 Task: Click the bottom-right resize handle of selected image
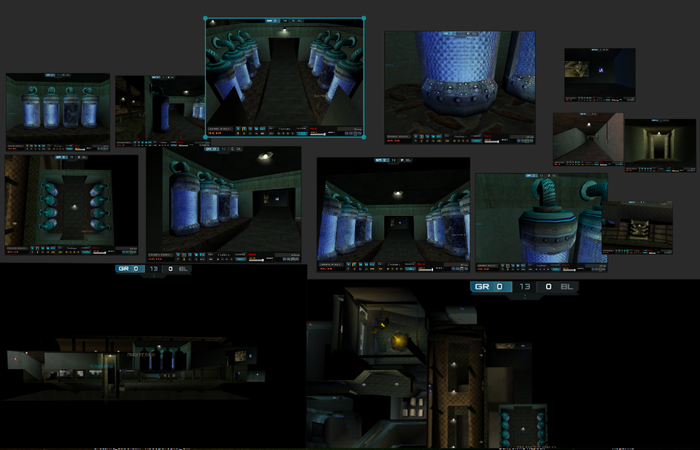tap(364, 137)
